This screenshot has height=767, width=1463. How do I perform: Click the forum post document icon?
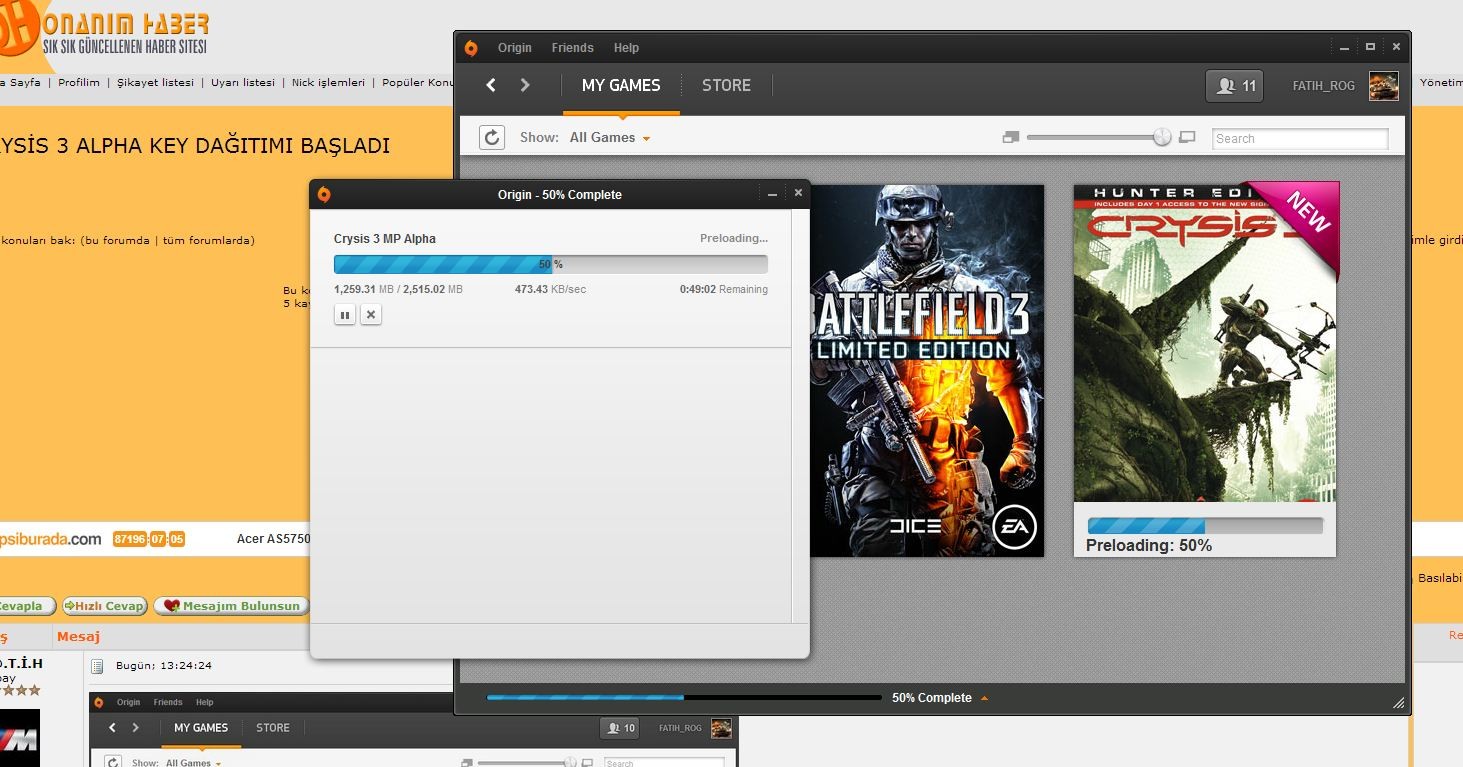click(x=97, y=666)
